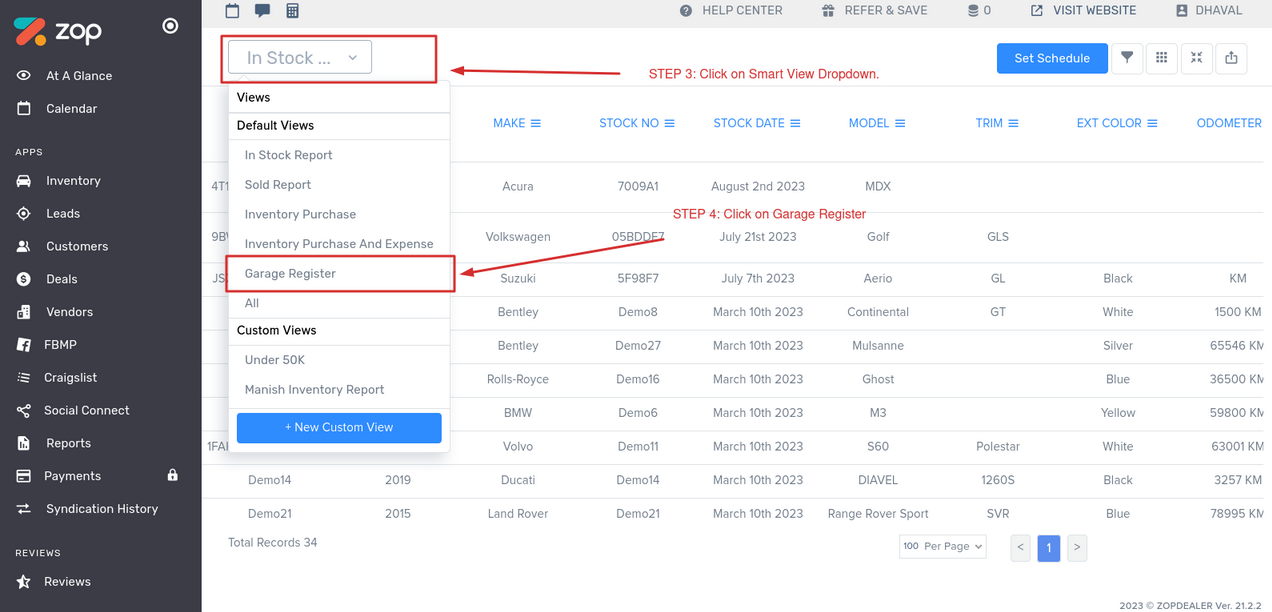Open MAKE column menu
The width and height of the screenshot is (1272, 612).
coord(536,124)
